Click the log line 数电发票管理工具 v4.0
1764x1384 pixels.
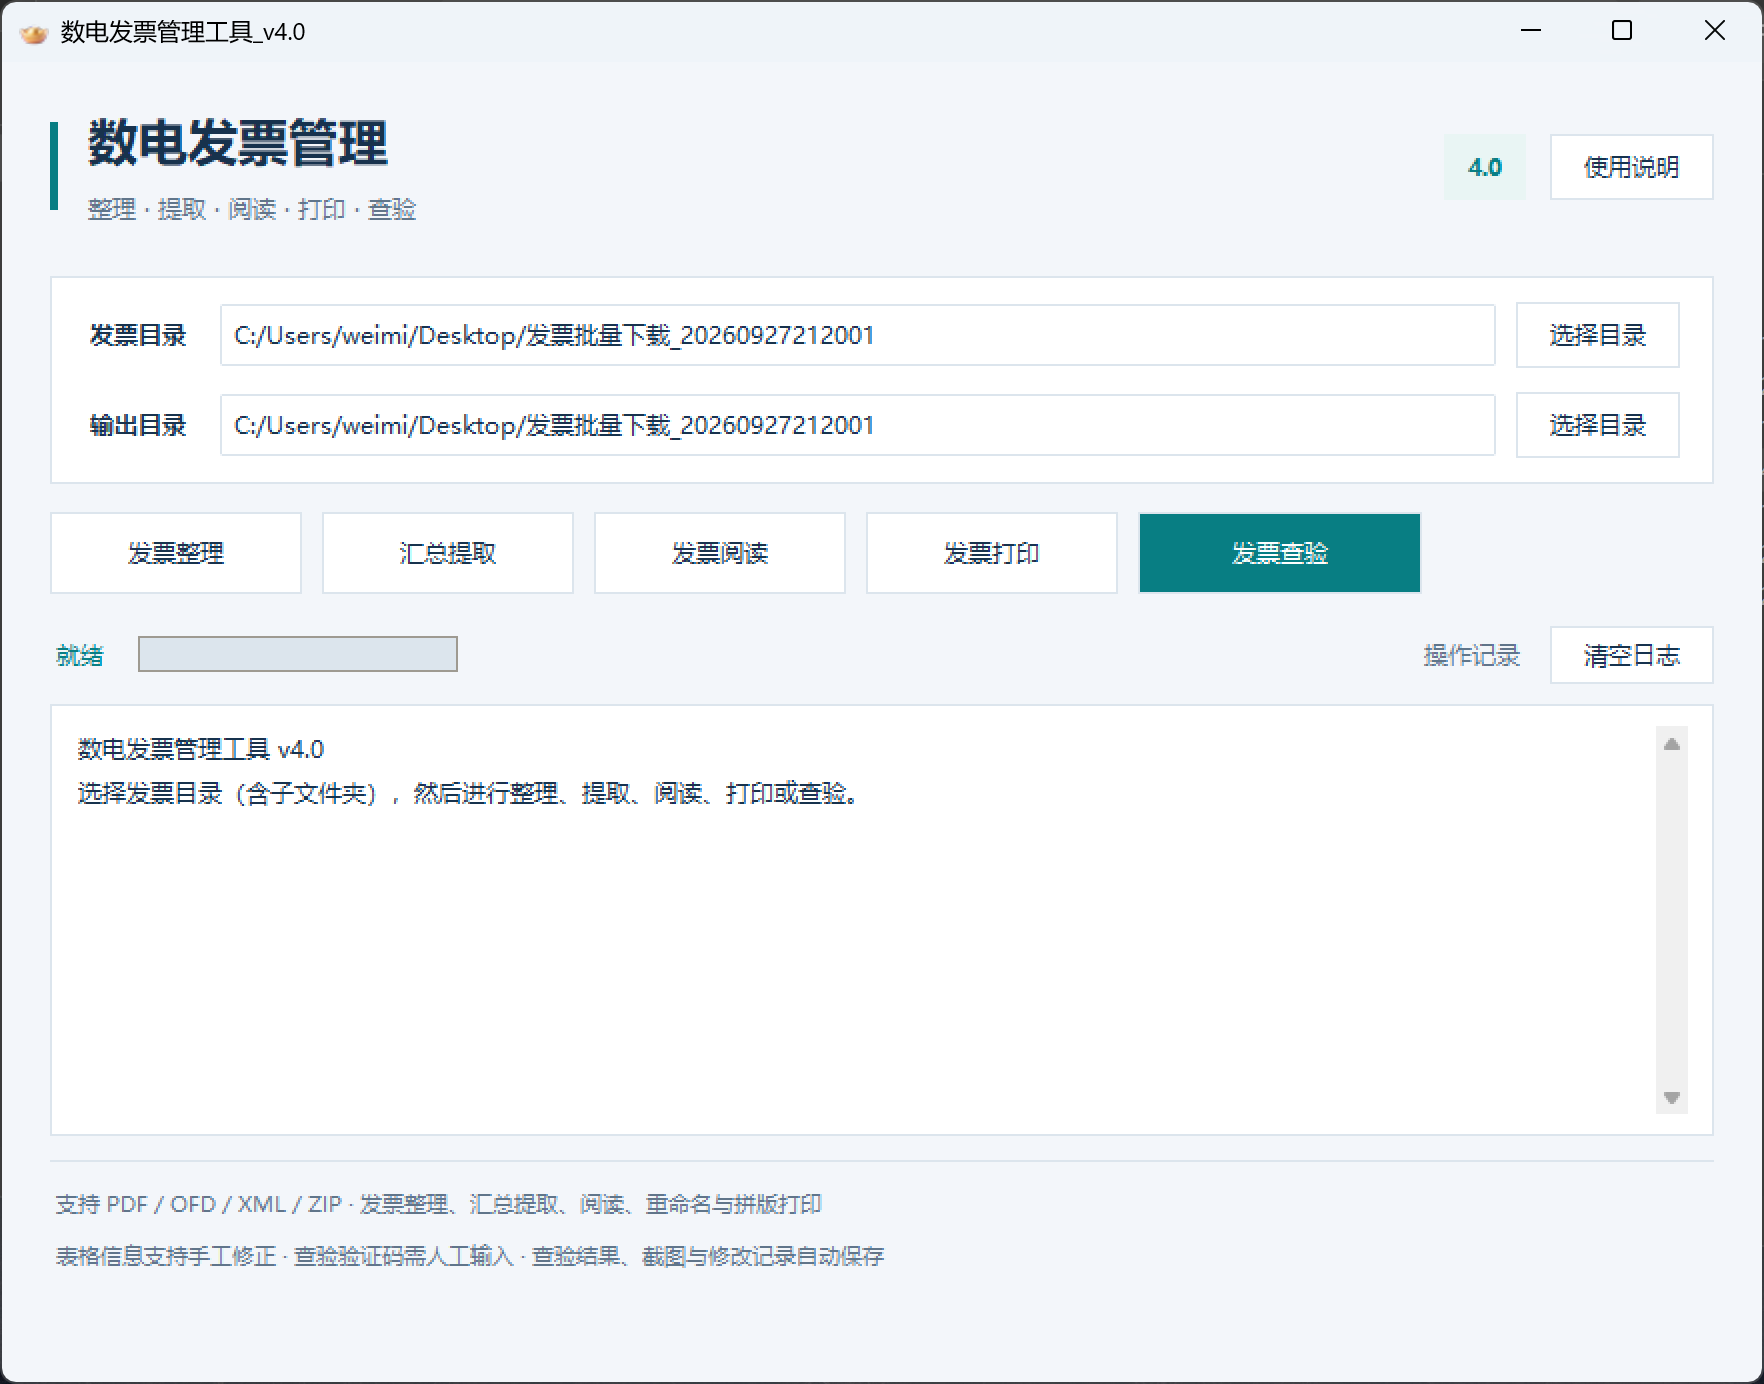(x=201, y=749)
